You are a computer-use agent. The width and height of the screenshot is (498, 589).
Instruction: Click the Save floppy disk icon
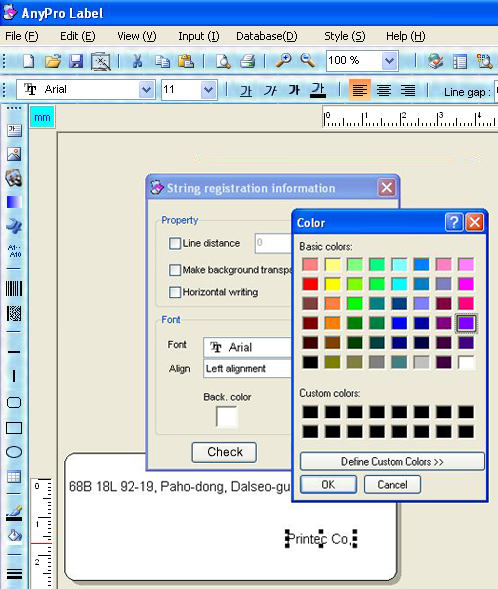click(76, 61)
